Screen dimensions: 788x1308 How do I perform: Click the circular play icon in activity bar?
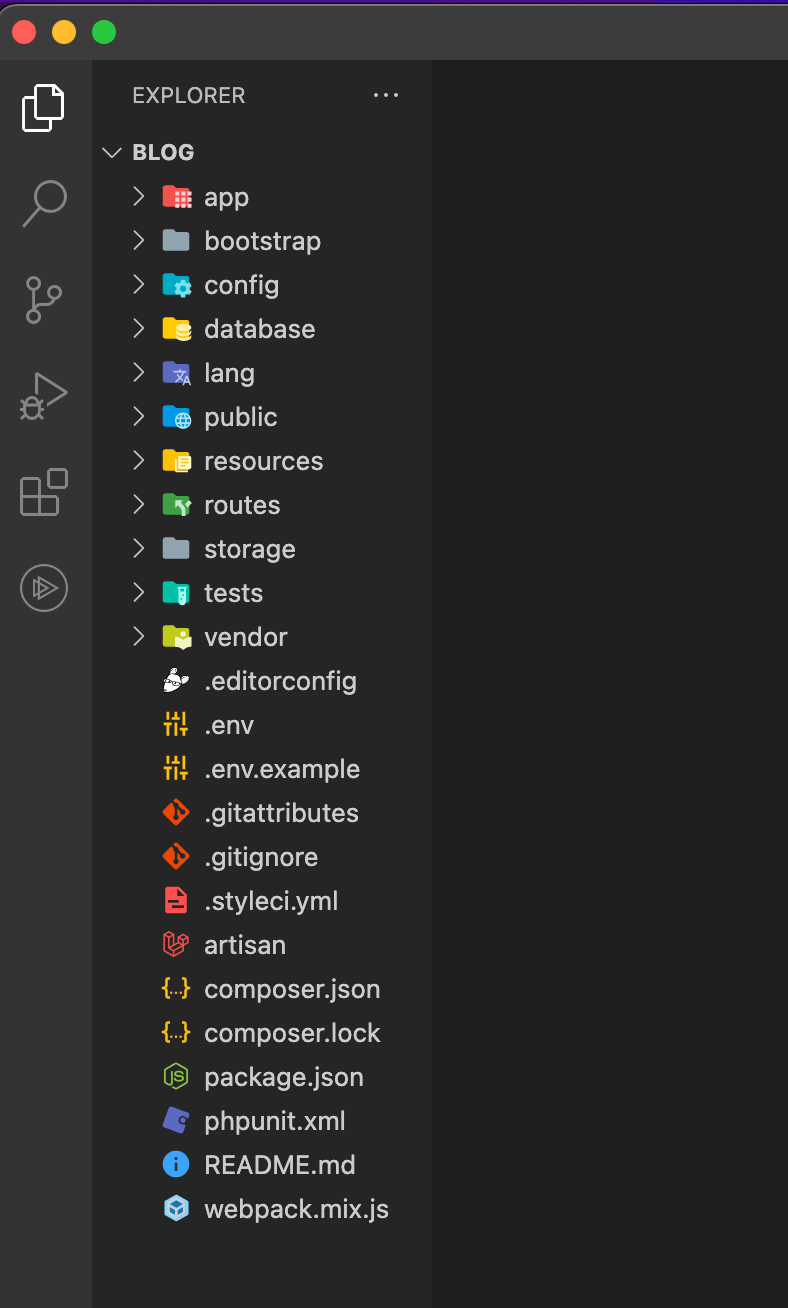[44, 588]
